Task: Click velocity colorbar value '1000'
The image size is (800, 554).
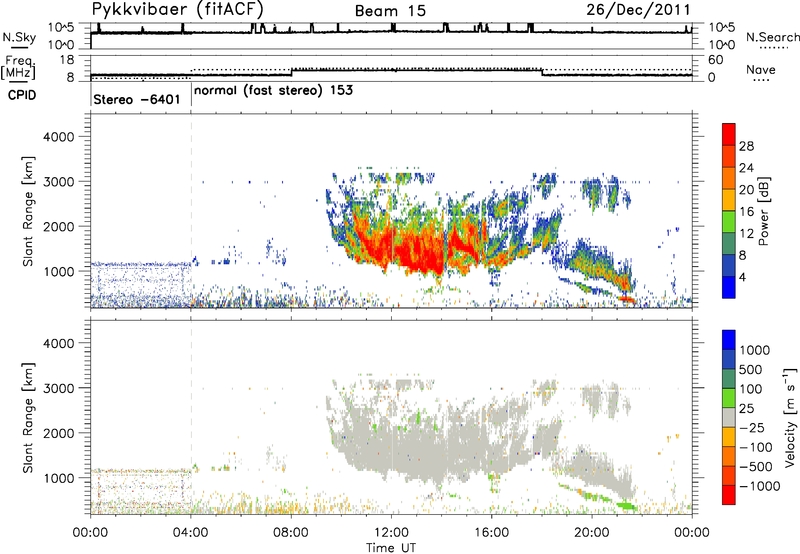Action: point(755,350)
